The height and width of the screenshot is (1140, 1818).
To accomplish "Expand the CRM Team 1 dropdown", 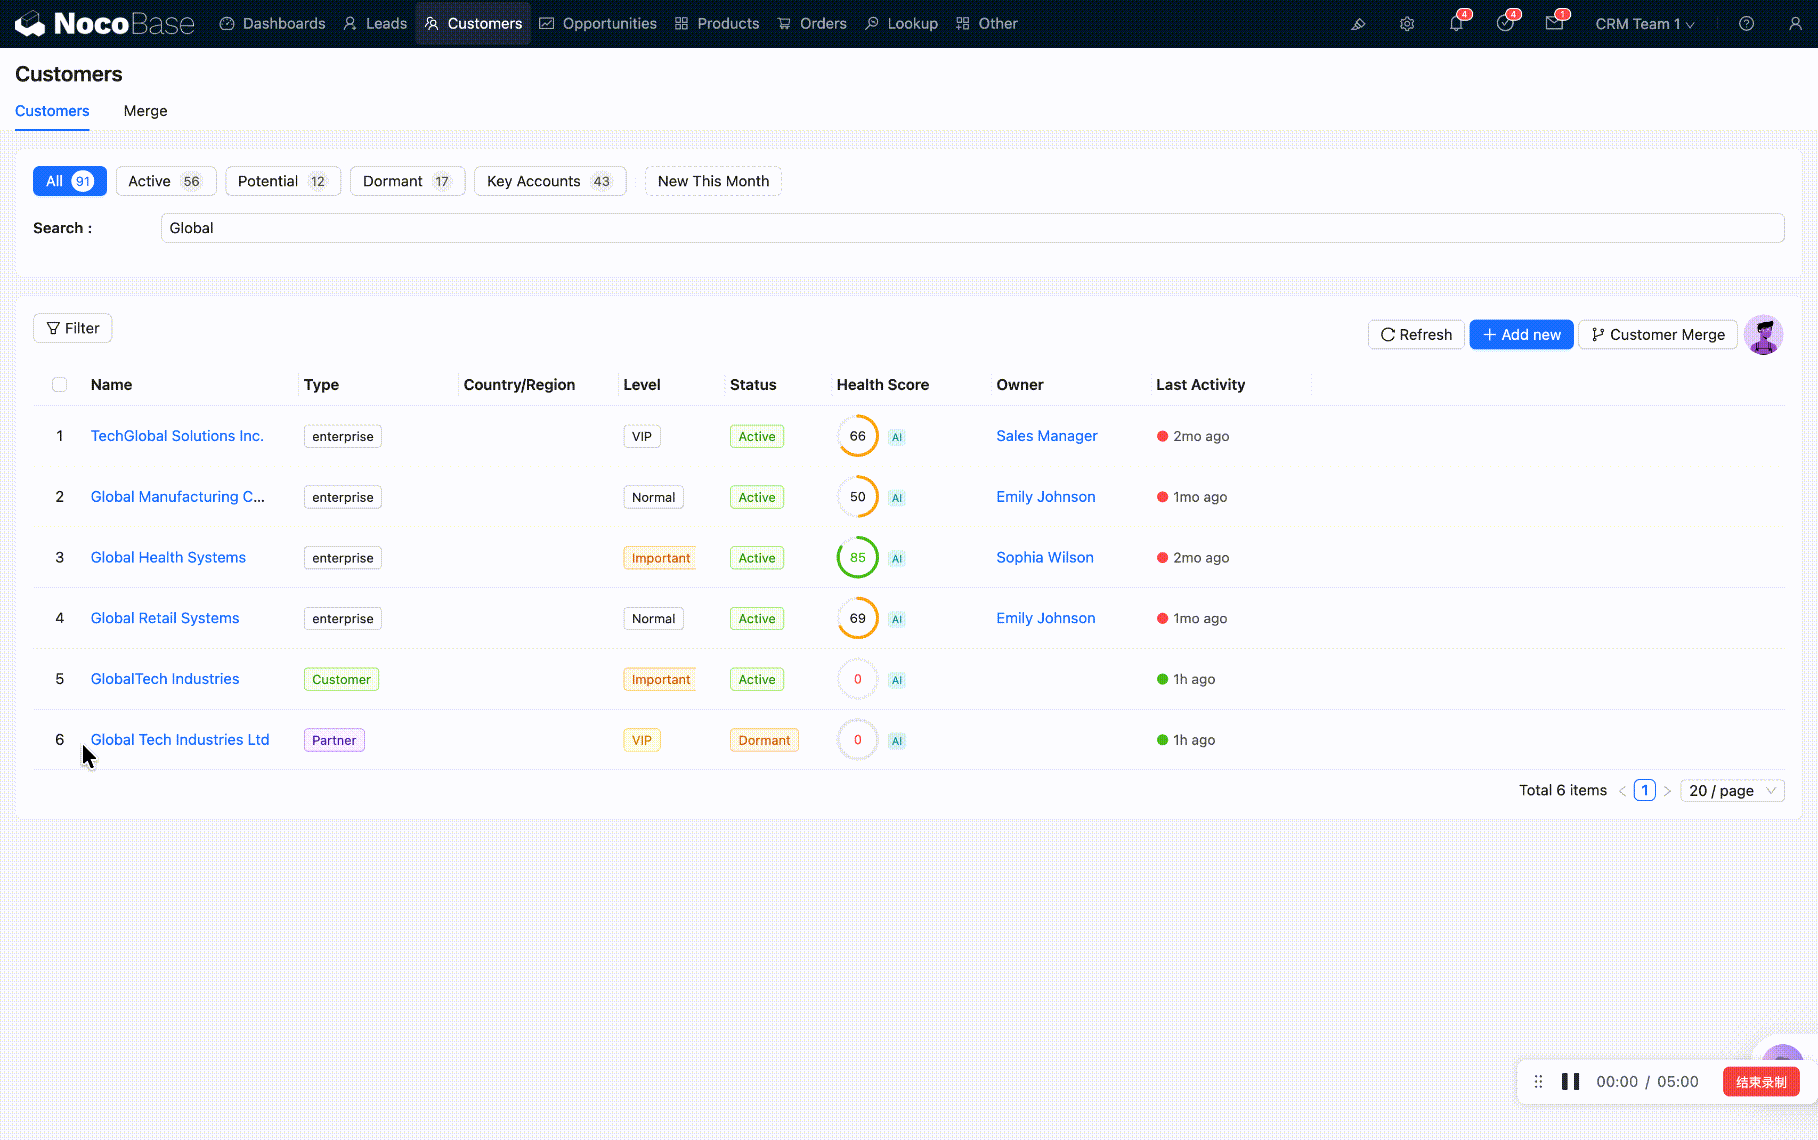I will [x=1644, y=24].
